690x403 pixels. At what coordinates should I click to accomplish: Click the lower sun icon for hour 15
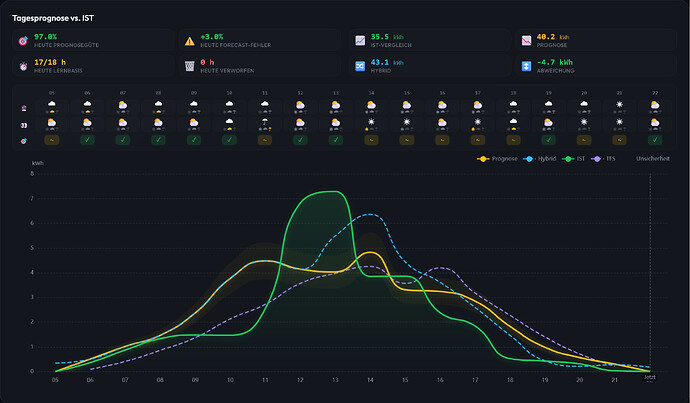[407, 121]
